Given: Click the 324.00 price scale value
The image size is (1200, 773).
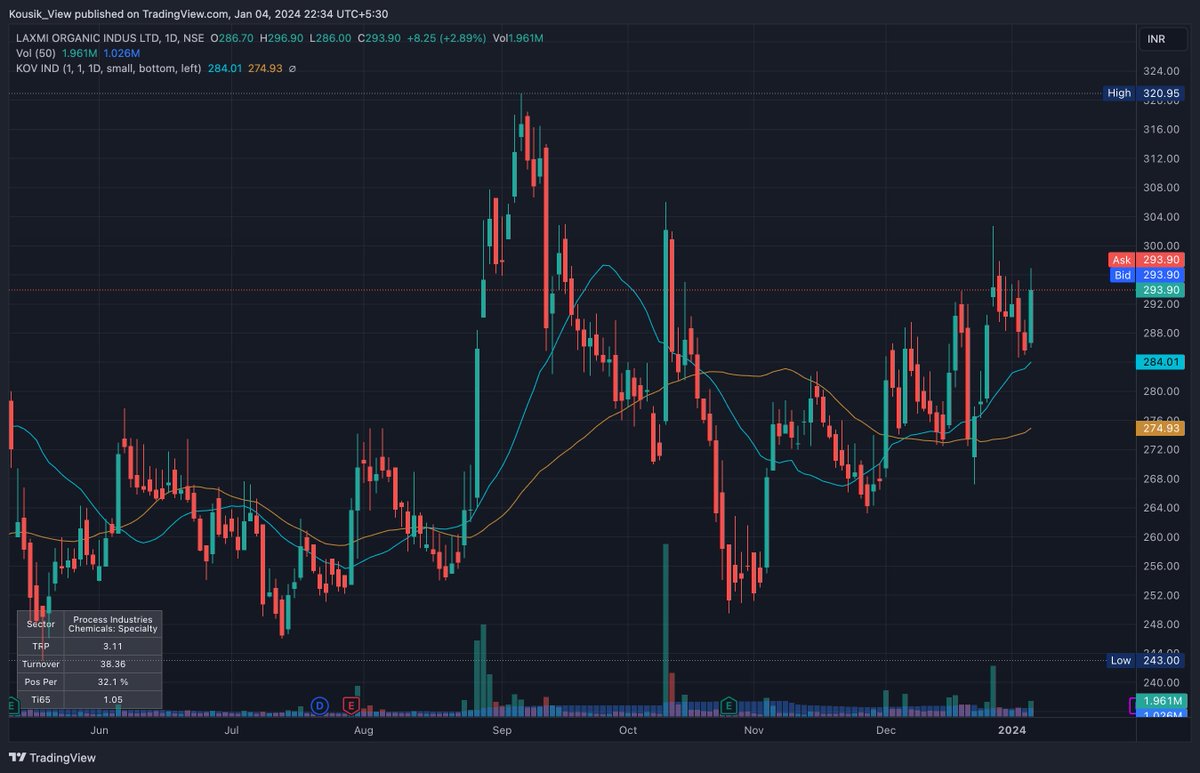Looking at the screenshot, I should click(1160, 71).
